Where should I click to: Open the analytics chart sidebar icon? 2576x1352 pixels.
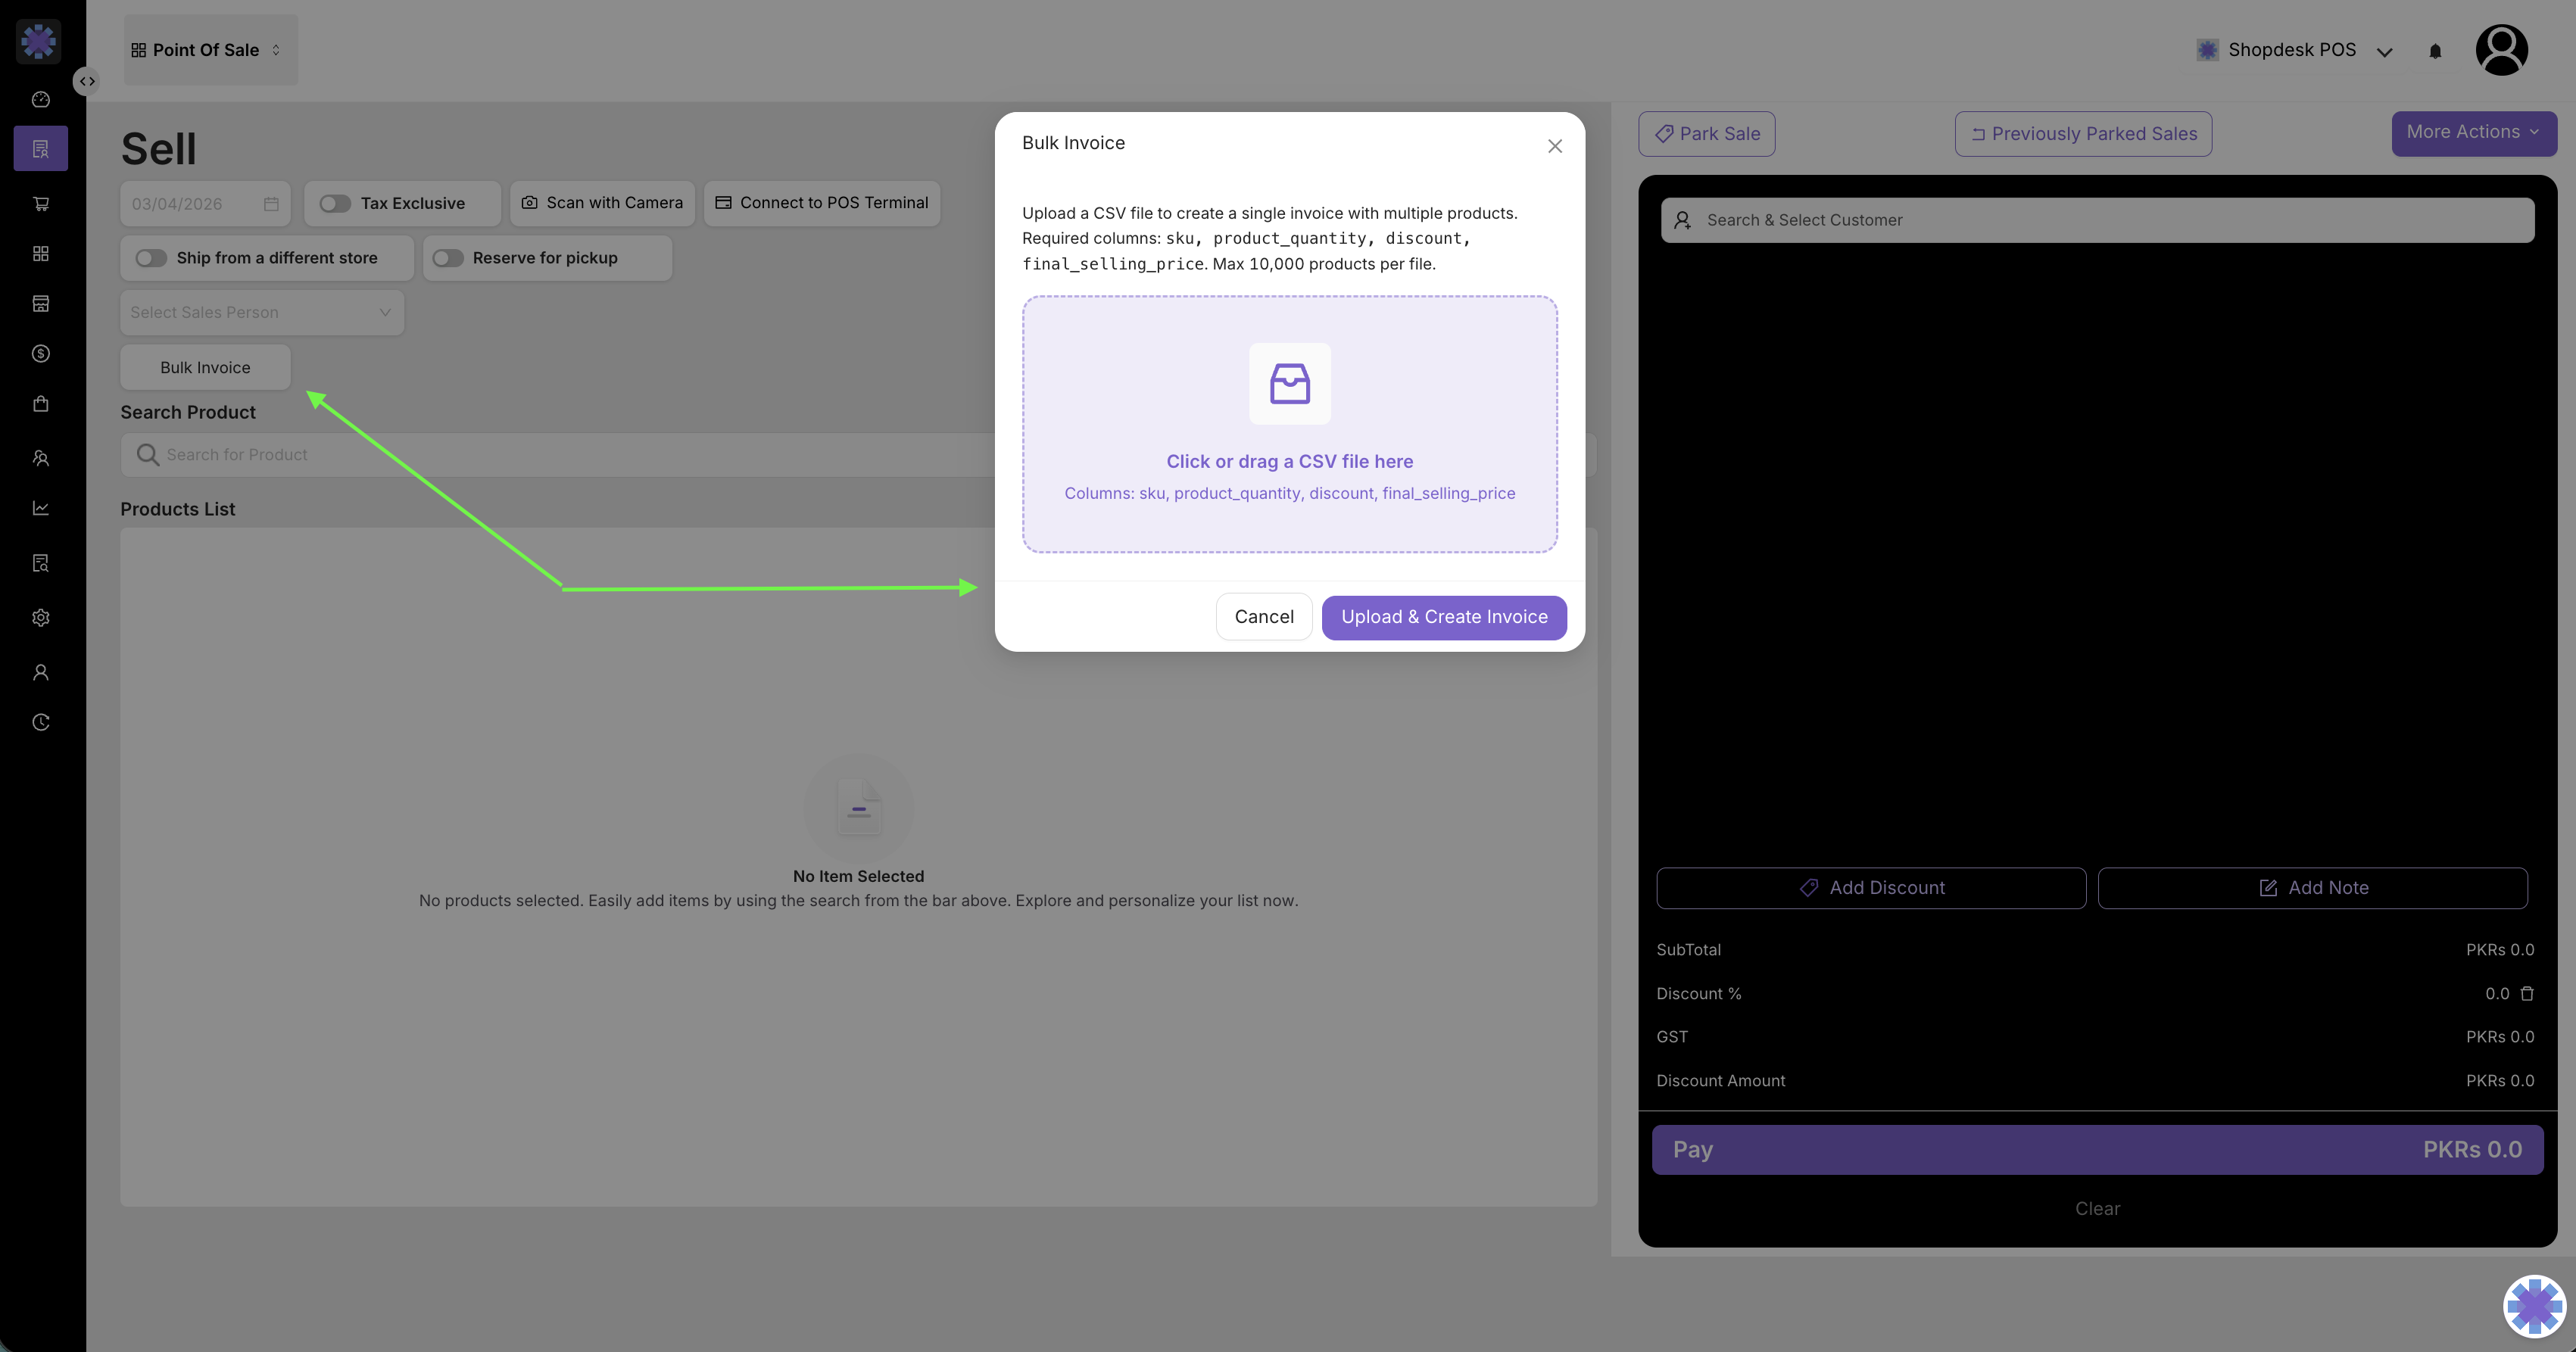click(x=41, y=508)
